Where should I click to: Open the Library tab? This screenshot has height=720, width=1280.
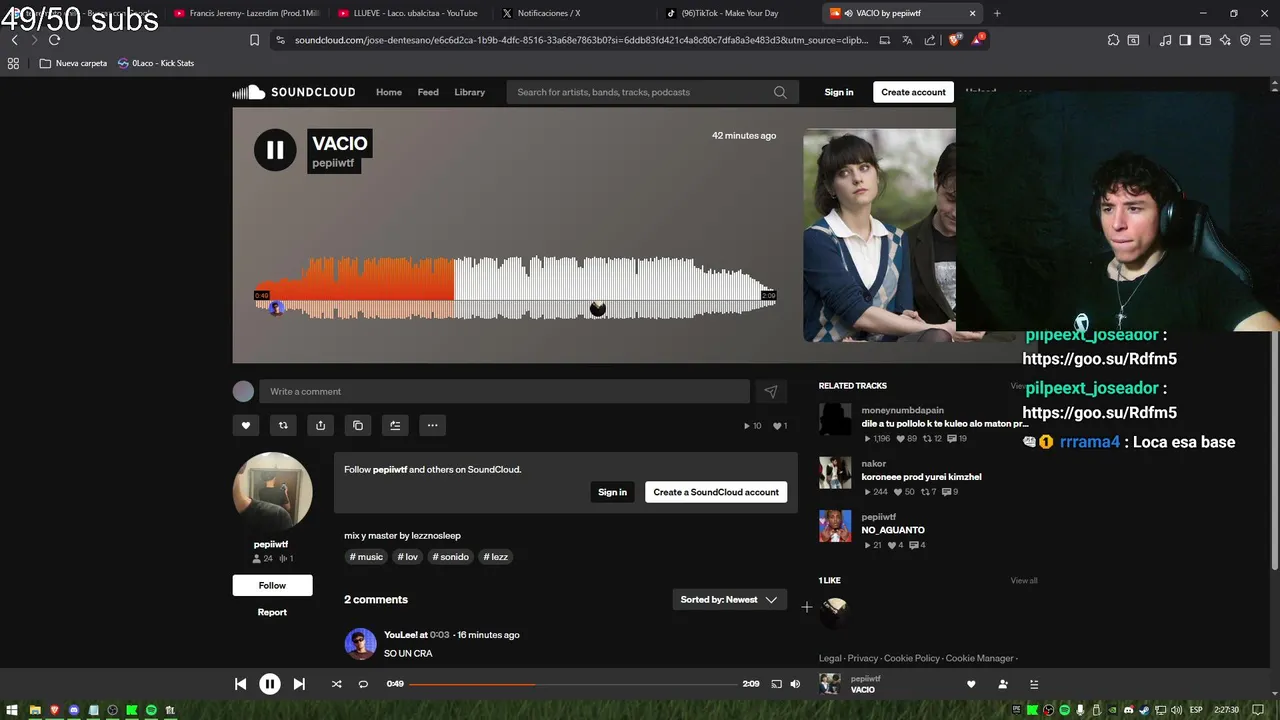tap(469, 92)
